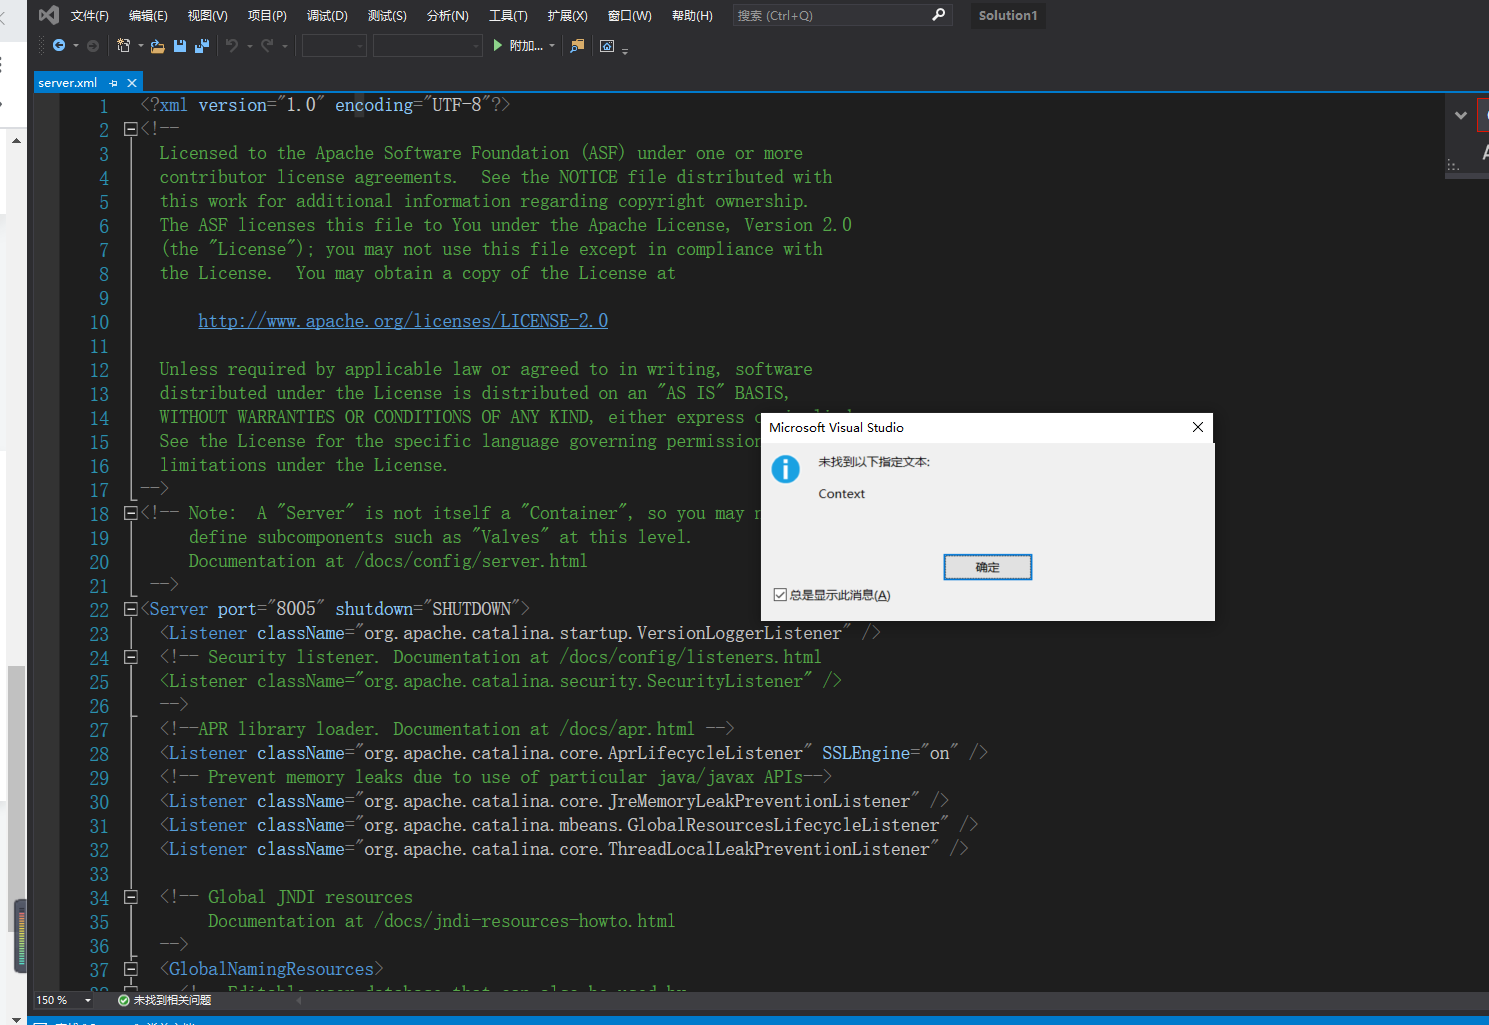
Task: Close the Microsoft Visual Studio dialog
Action: 1198,427
